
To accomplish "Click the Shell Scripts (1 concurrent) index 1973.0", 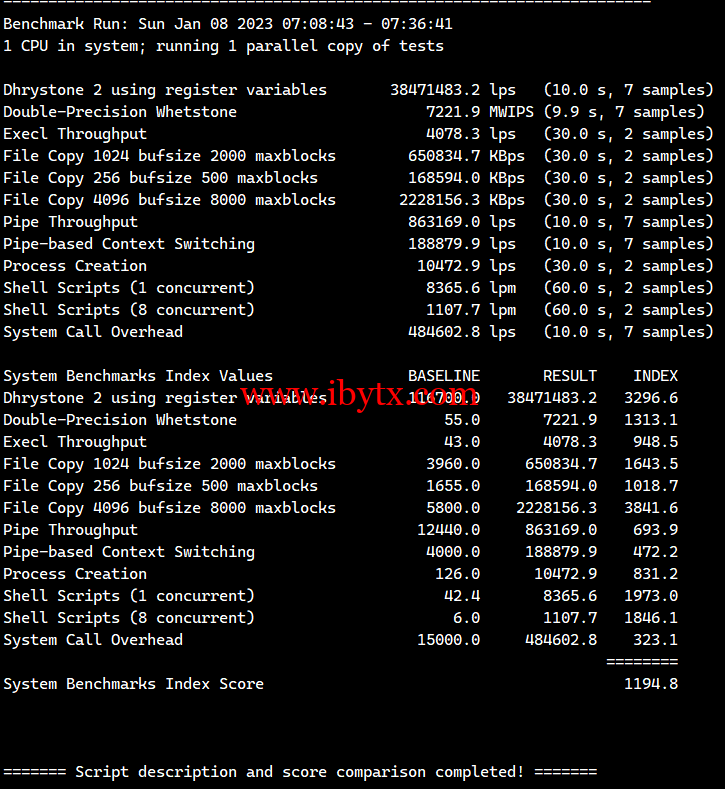I will (651, 596).
